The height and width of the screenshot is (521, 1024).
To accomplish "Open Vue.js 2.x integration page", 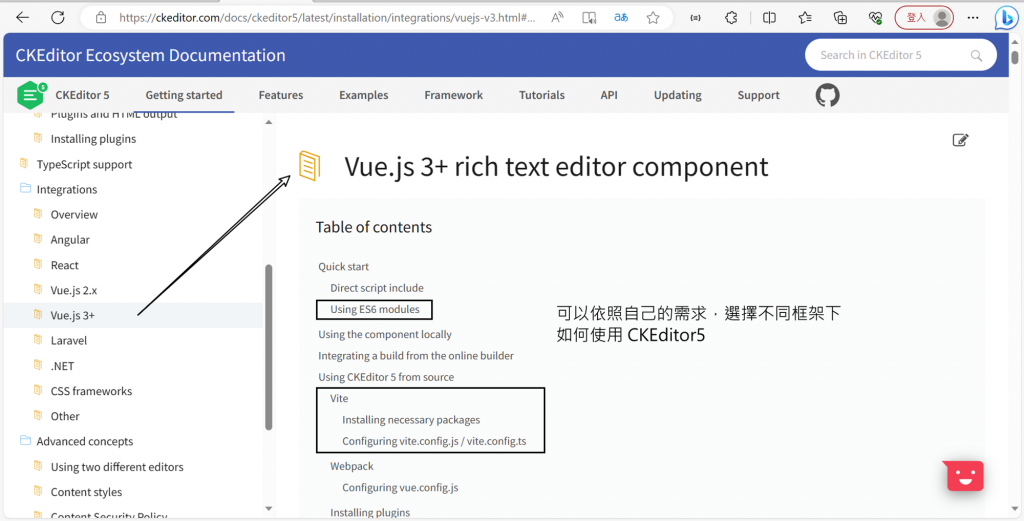I will (x=74, y=290).
